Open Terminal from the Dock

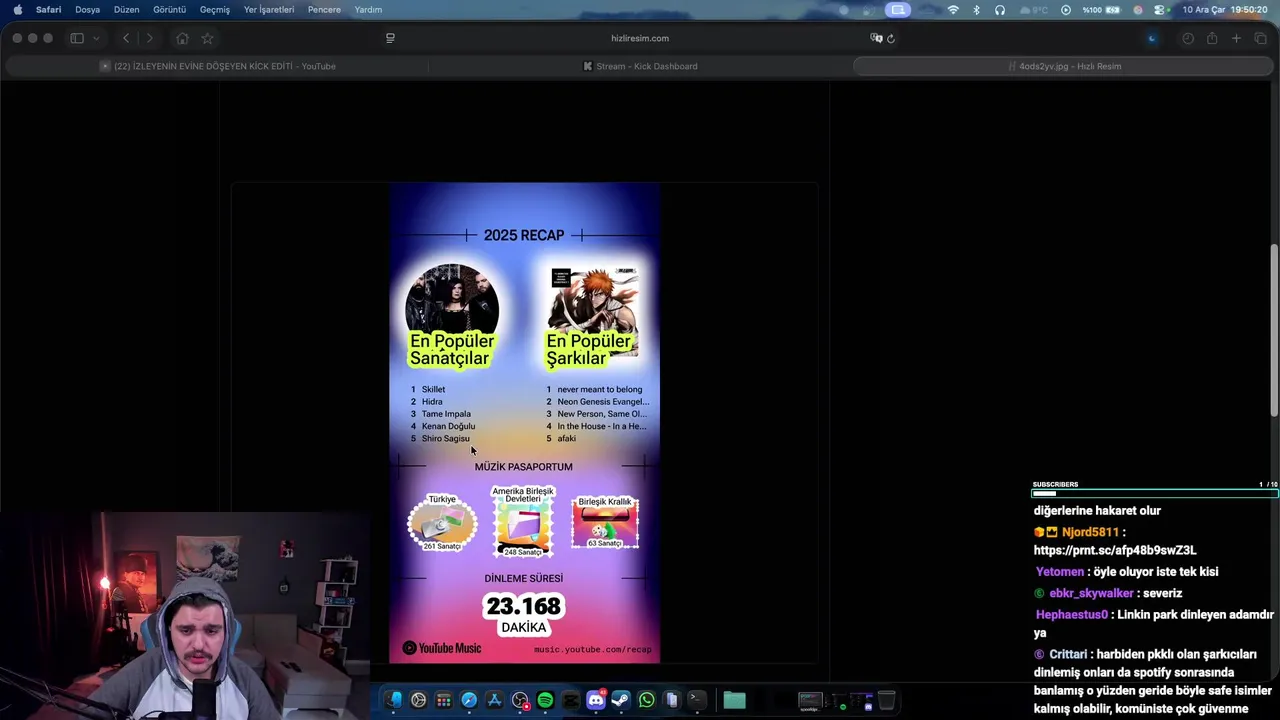[x=697, y=700]
